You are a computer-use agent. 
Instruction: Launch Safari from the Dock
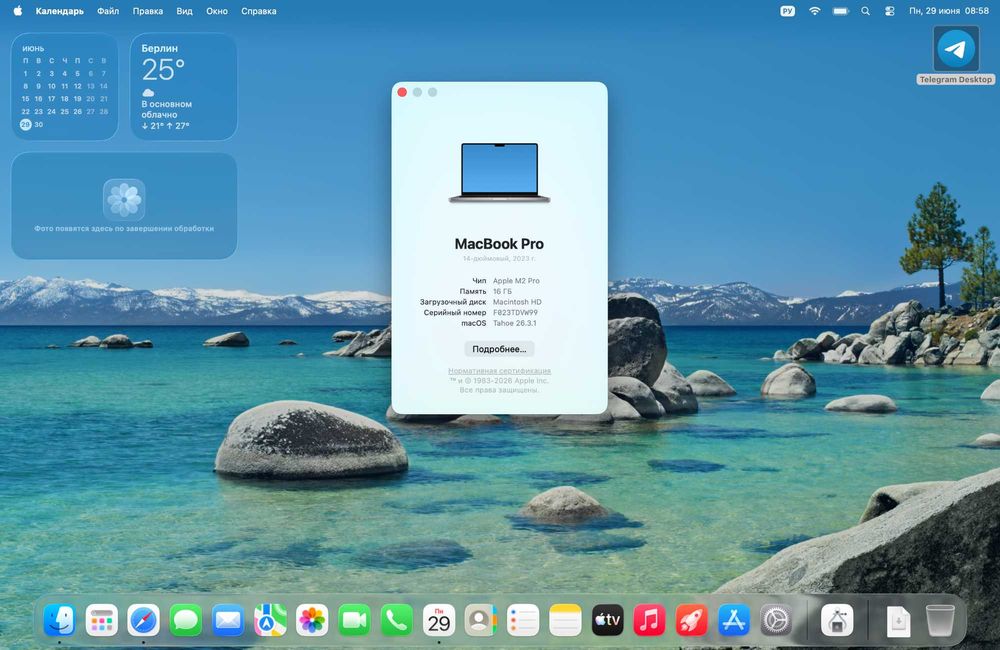click(x=143, y=619)
